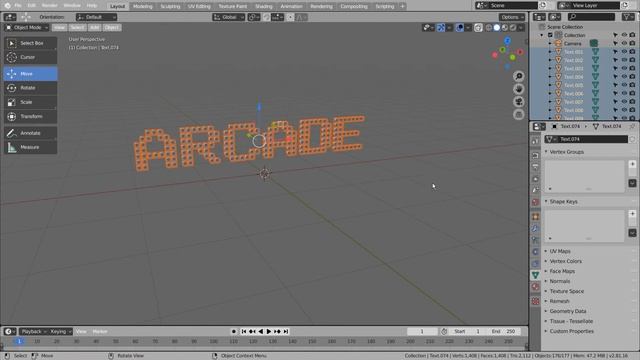The height and width of the screenshot is (360, 640).
Task: Toggle Collection exclude checkbox
Action: pos(550,35)
